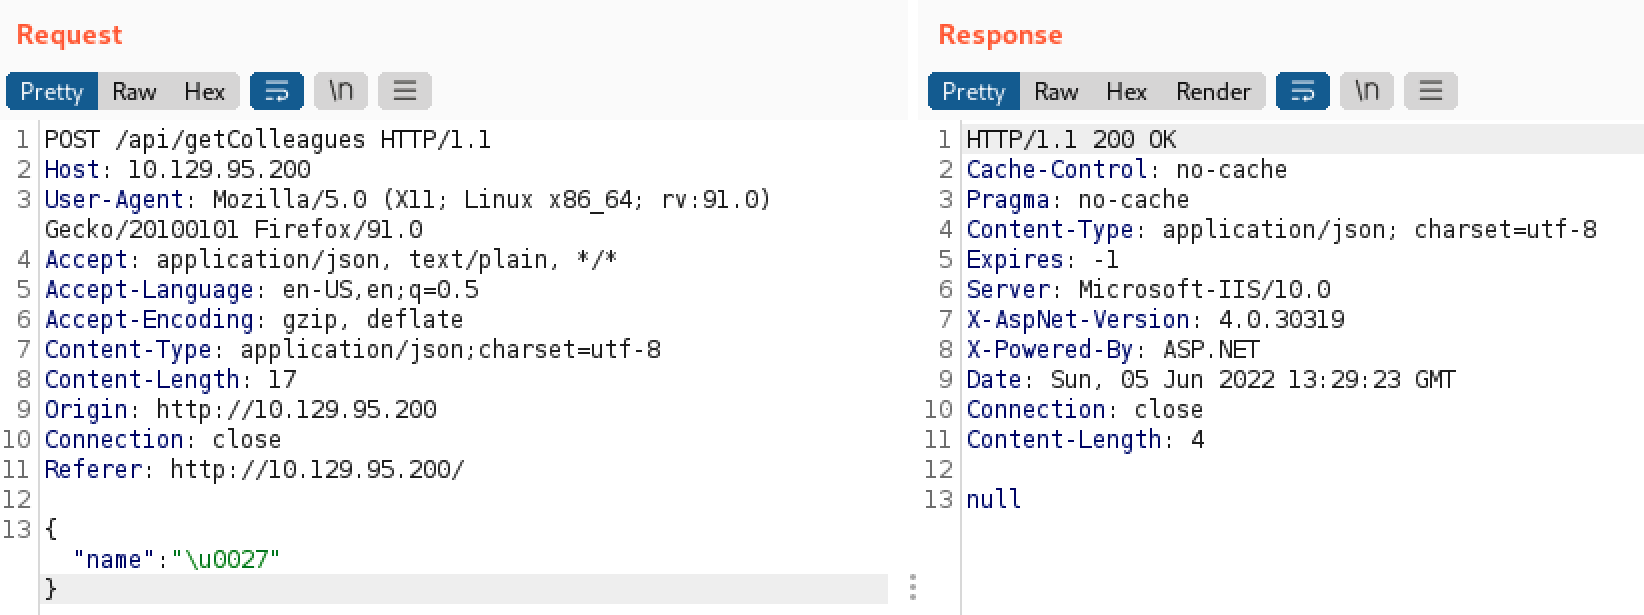Viewport: 1644px width, 615px height.
Task: Switch to Raw tab in Response panel
Action: 1056,91
